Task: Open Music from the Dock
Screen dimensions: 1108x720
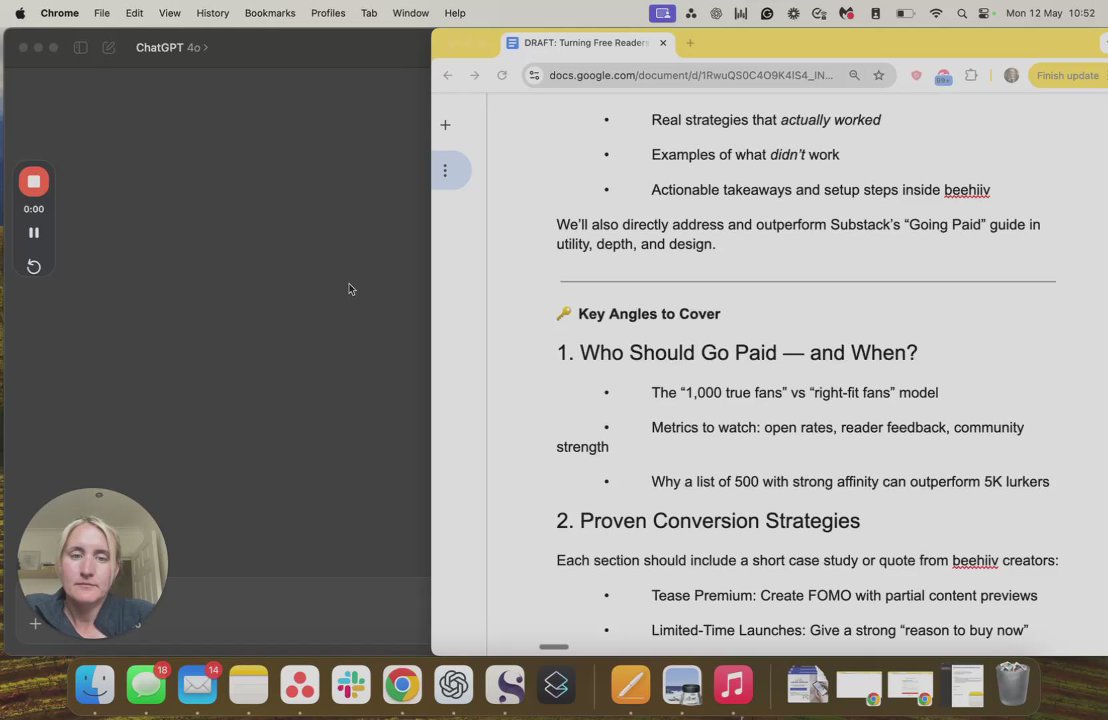Action: (733, 685)
